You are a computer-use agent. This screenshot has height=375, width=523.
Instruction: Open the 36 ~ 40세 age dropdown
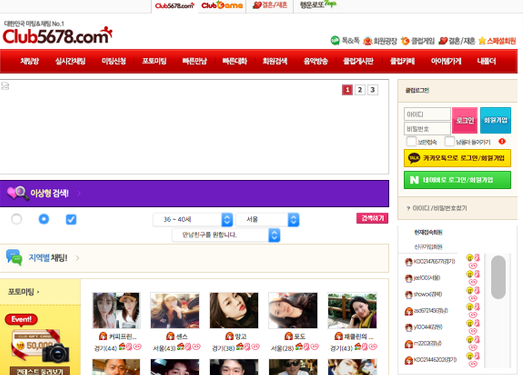click(x=193, y=220)
